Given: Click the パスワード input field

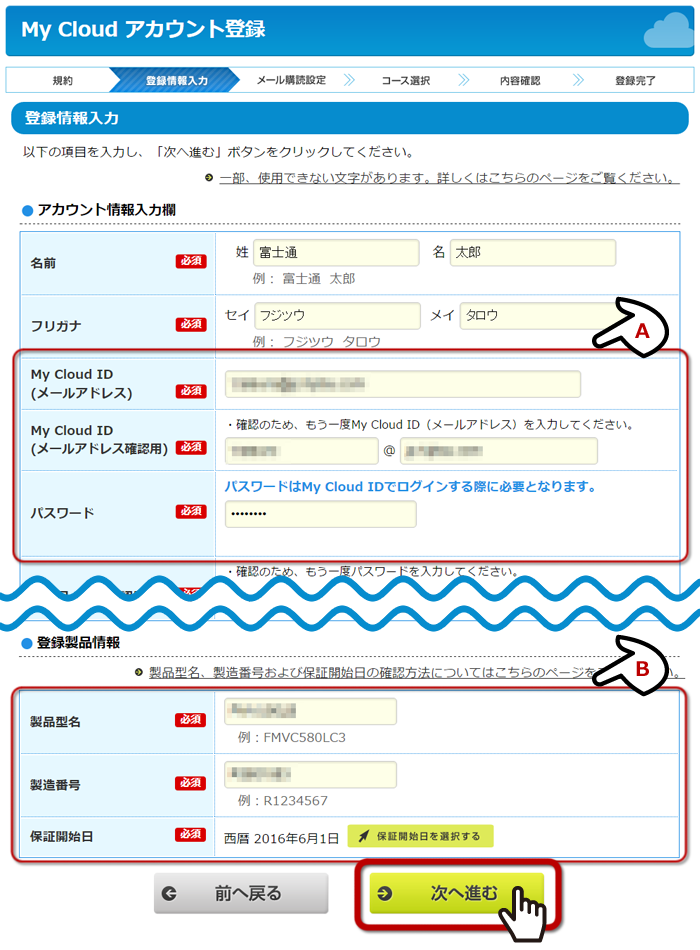Looking at the screenshot, I should (321, 514).
